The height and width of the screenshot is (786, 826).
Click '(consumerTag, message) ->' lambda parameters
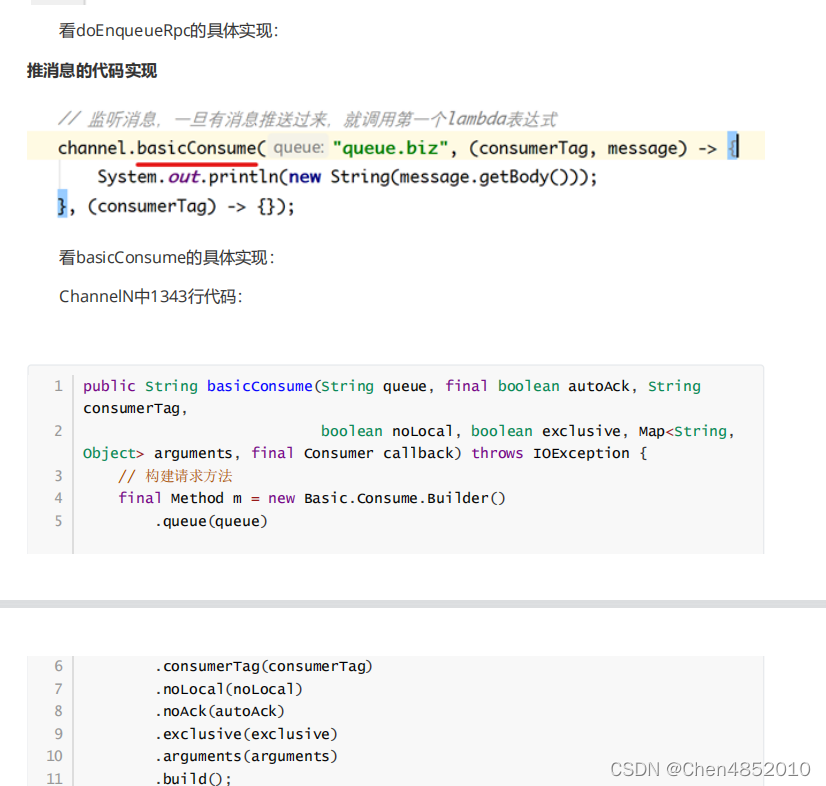[x=593, y=149]
